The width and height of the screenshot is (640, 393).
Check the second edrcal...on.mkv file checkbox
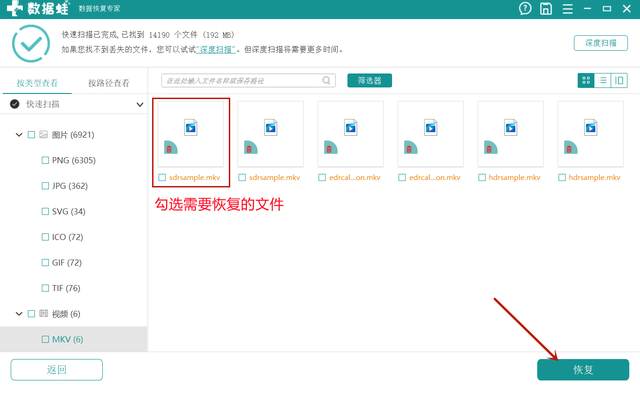click(402, 178)
